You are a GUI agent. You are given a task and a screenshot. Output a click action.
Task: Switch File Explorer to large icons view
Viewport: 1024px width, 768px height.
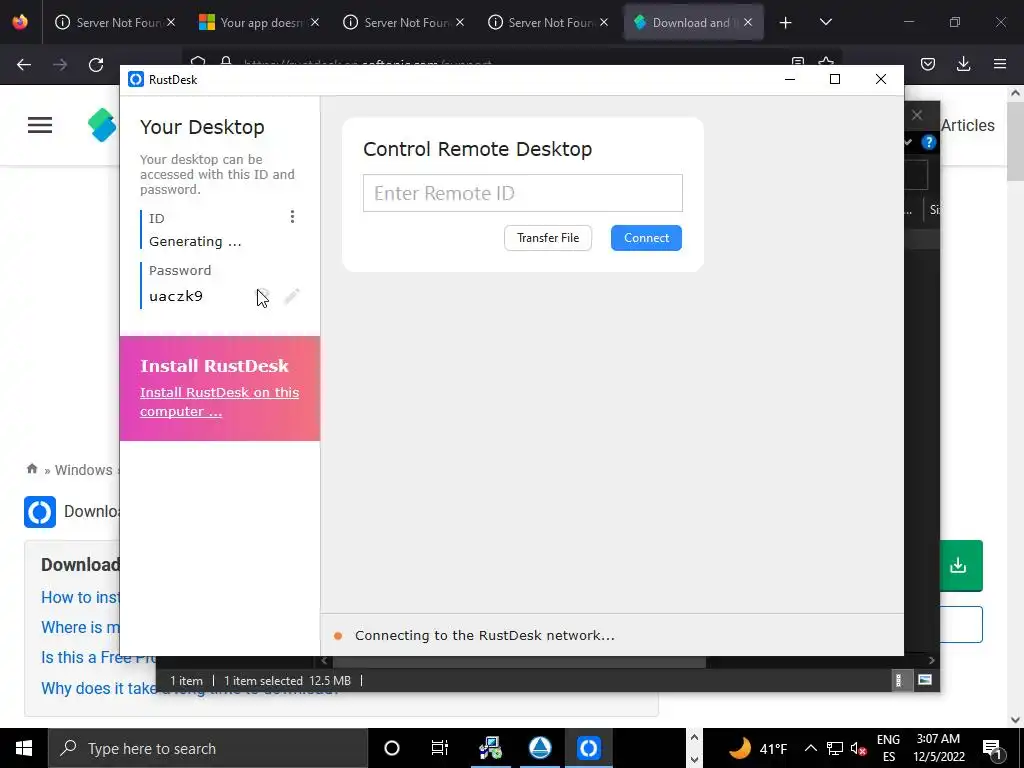pyautogui.click(x=925, y=680)
